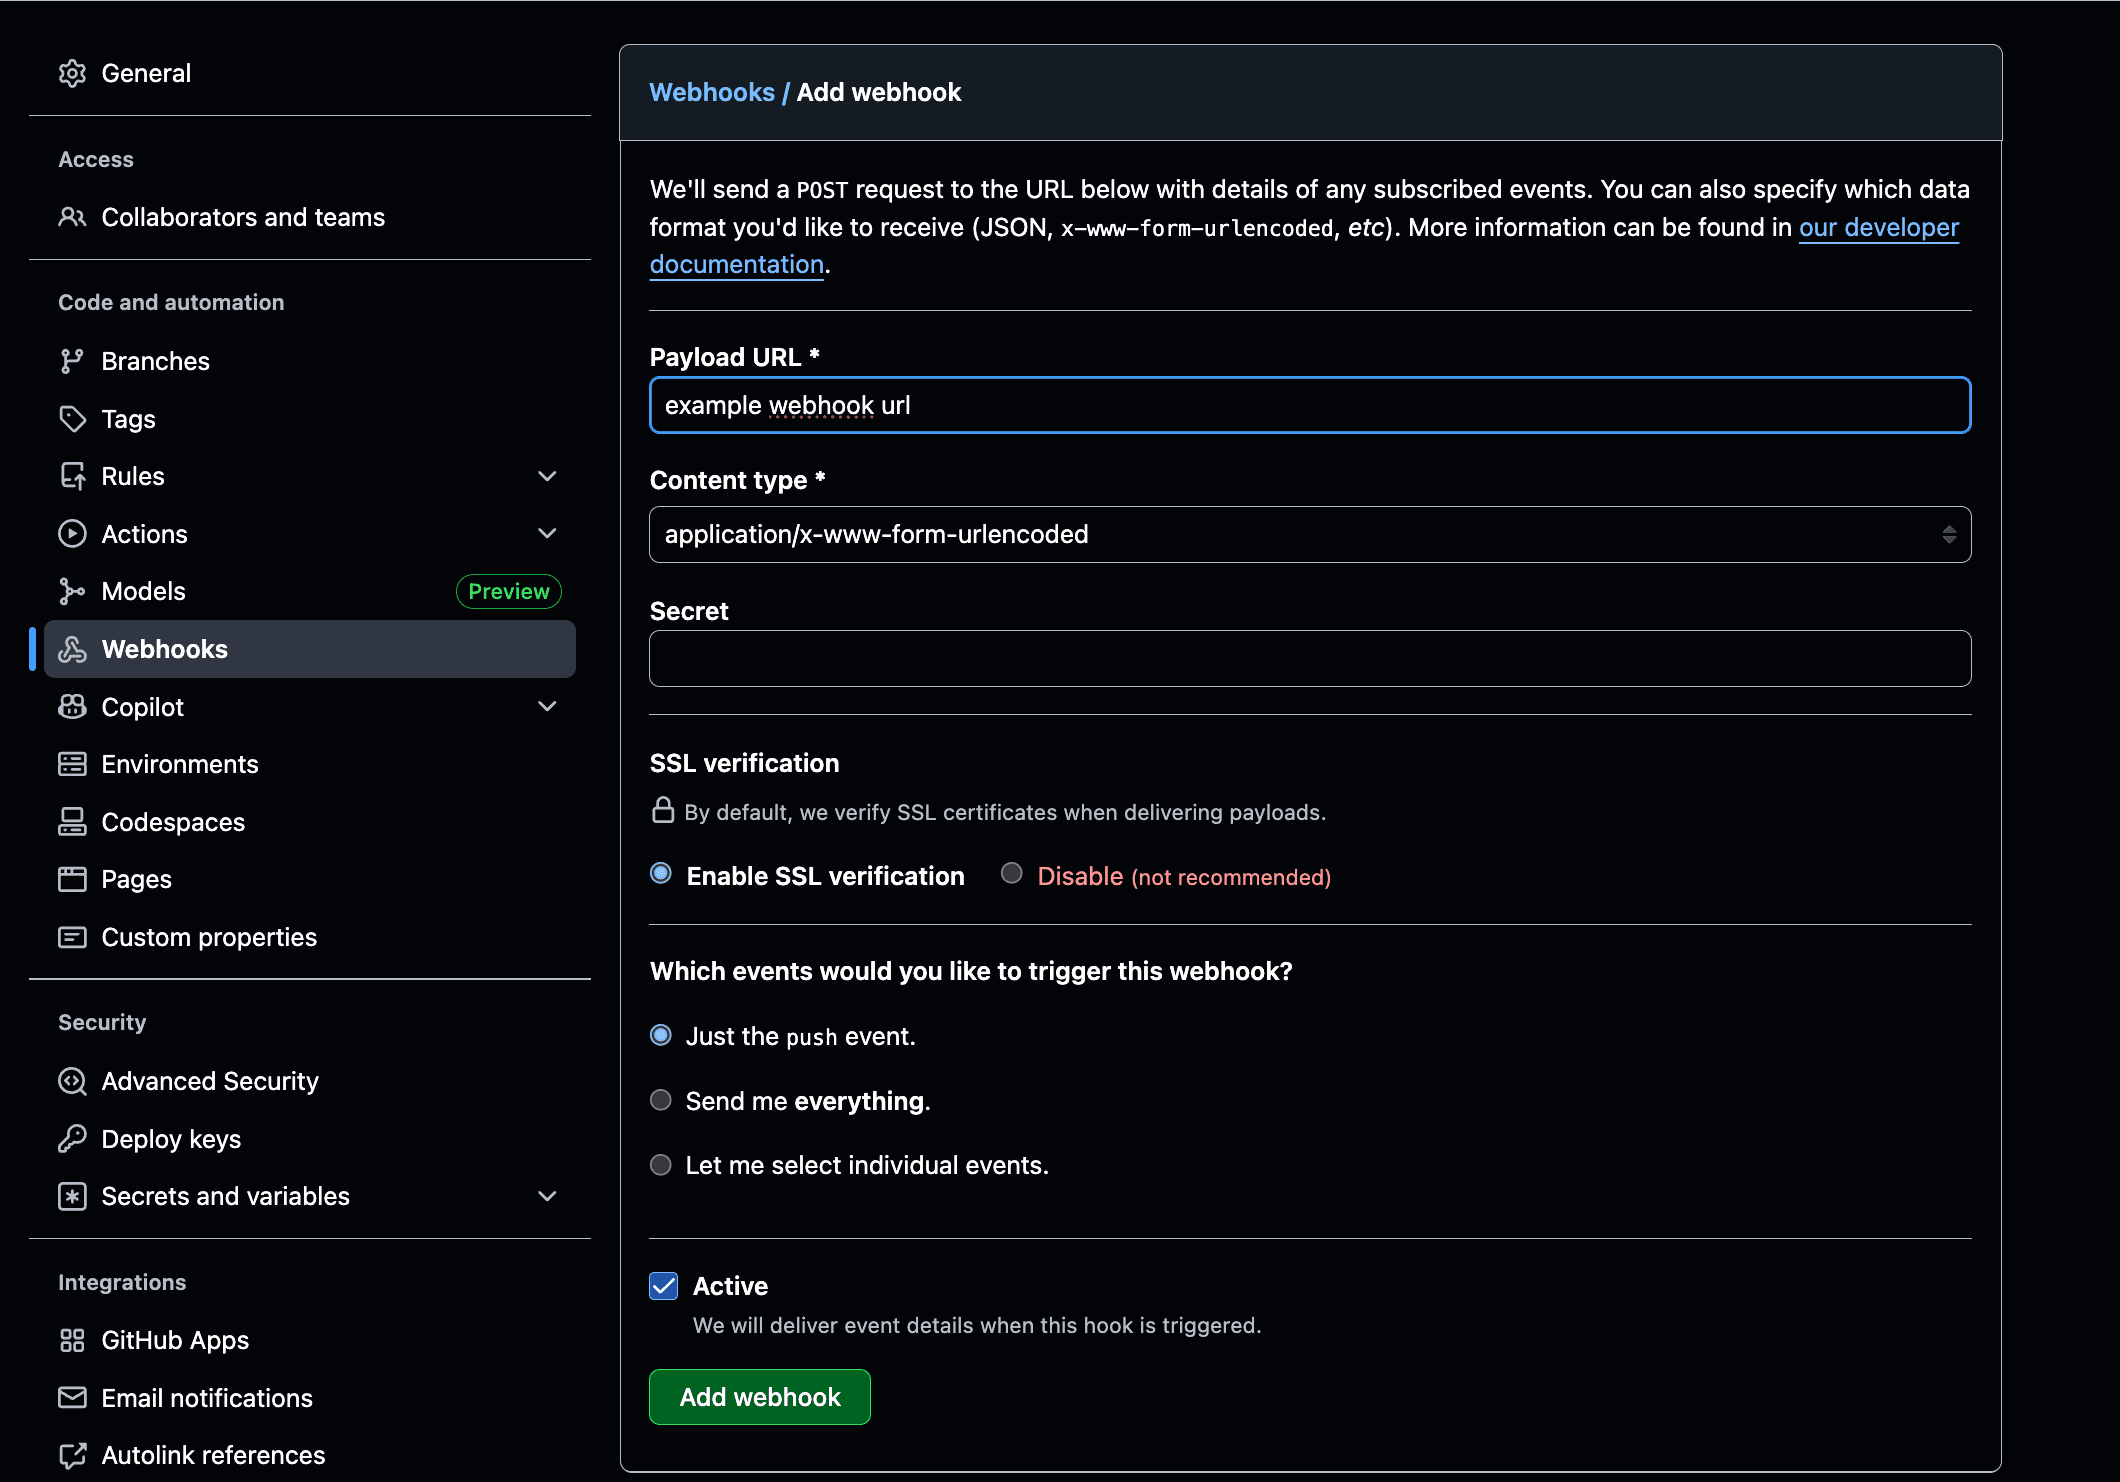2120x1482 pixels.
Task: Select Let me select individual events
Action: 661,1165
